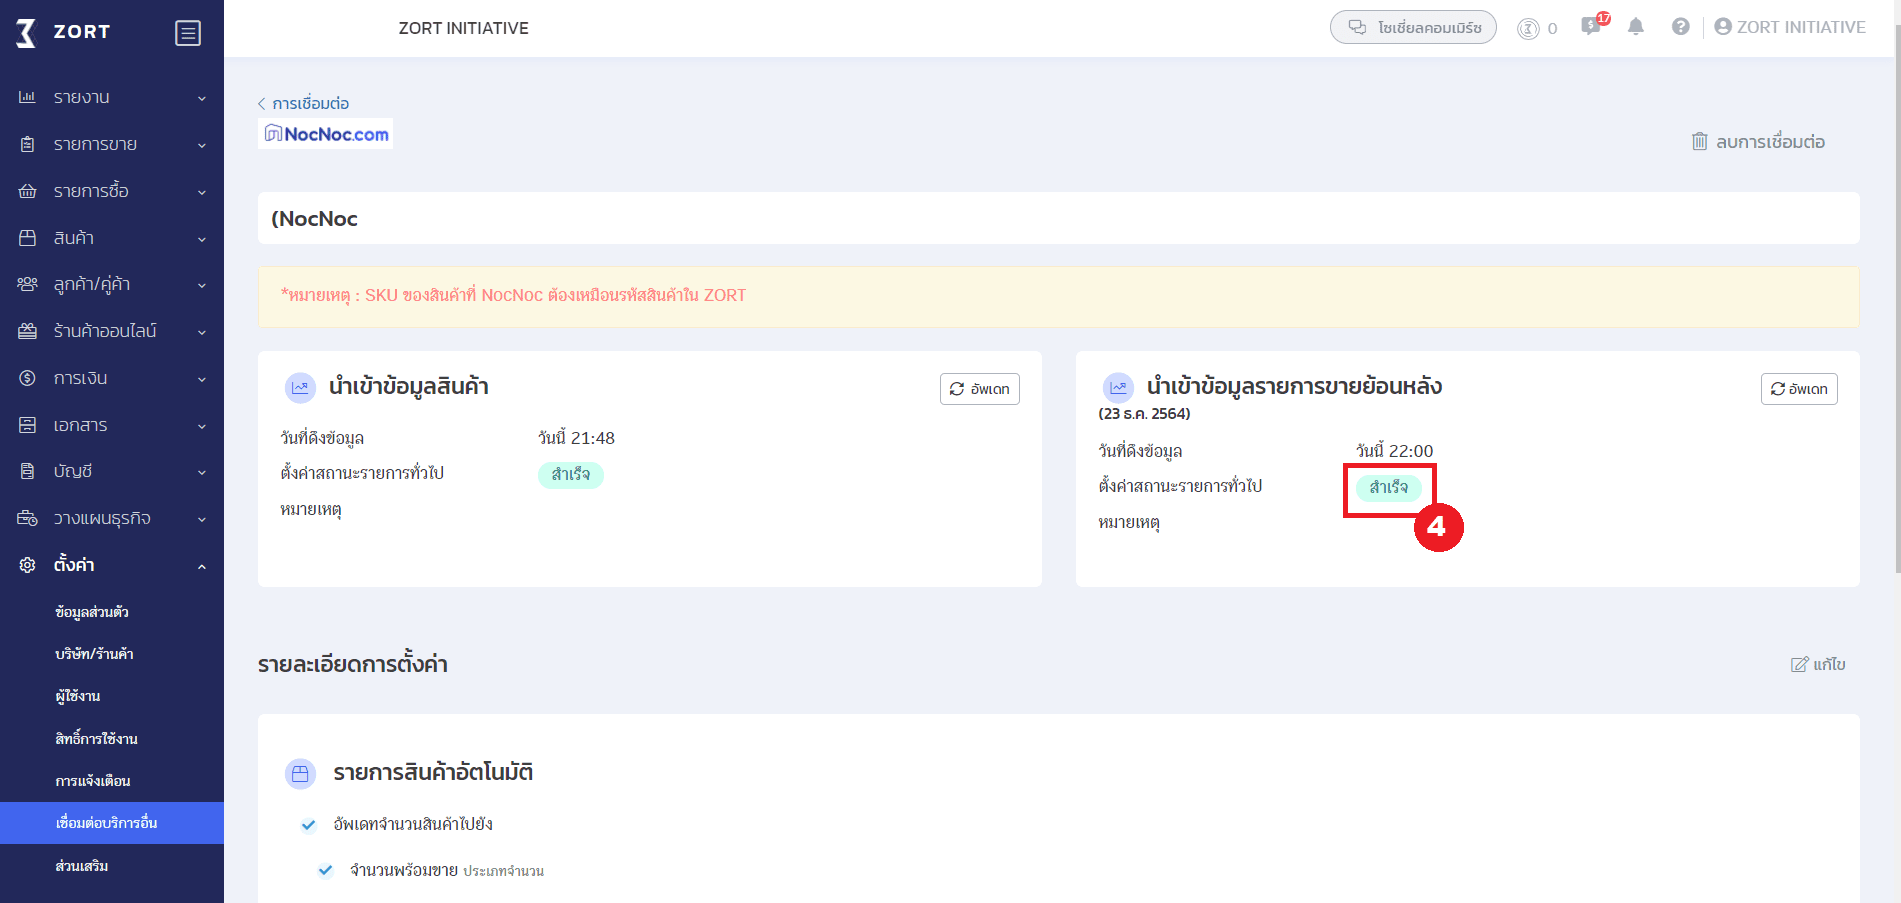Click อัพเดท button in รายการขายย้อนหลัง card
Viewport: 1901px width, 903px height.
[x=1799, y=389]
